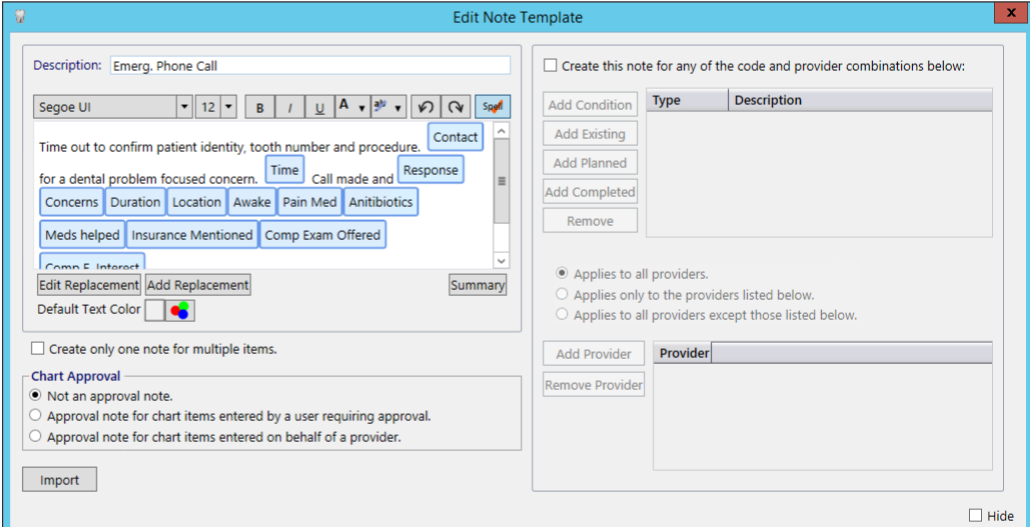
Task: Select 'Applies to all providers.' radio
Action: pyautogui.click(x=562, y=274)
